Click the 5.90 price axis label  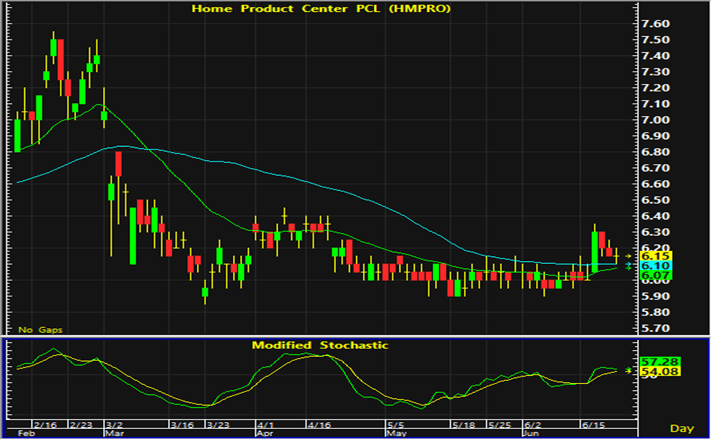(655, 297)
